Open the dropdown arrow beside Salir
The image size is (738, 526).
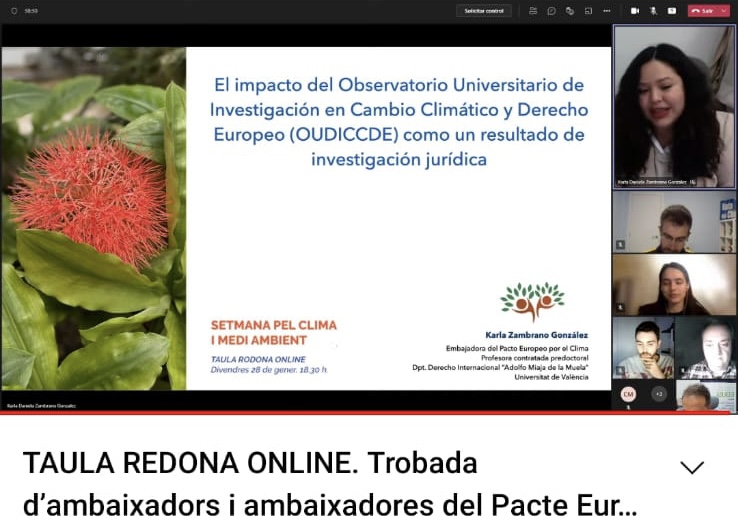click(x=724, y=11)
